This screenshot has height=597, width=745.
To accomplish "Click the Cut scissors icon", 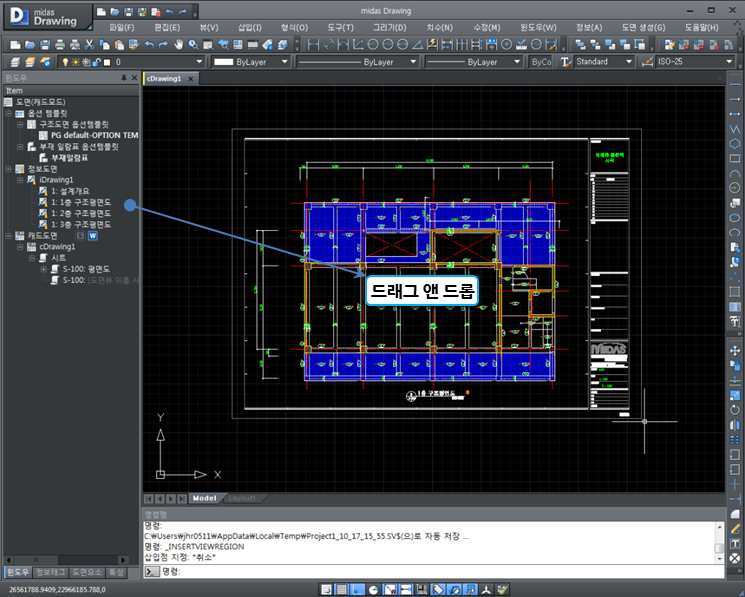I will click(89, 45).
